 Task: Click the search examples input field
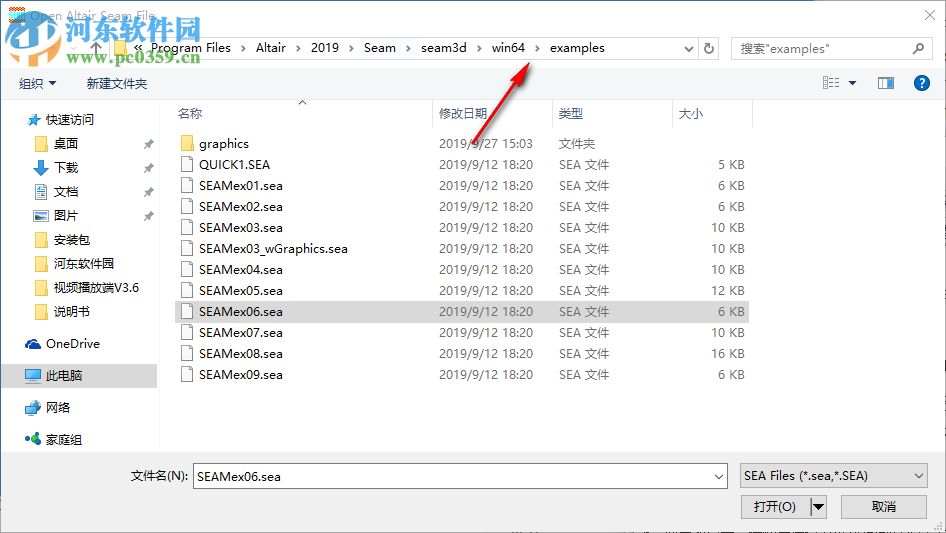(821, 48)
